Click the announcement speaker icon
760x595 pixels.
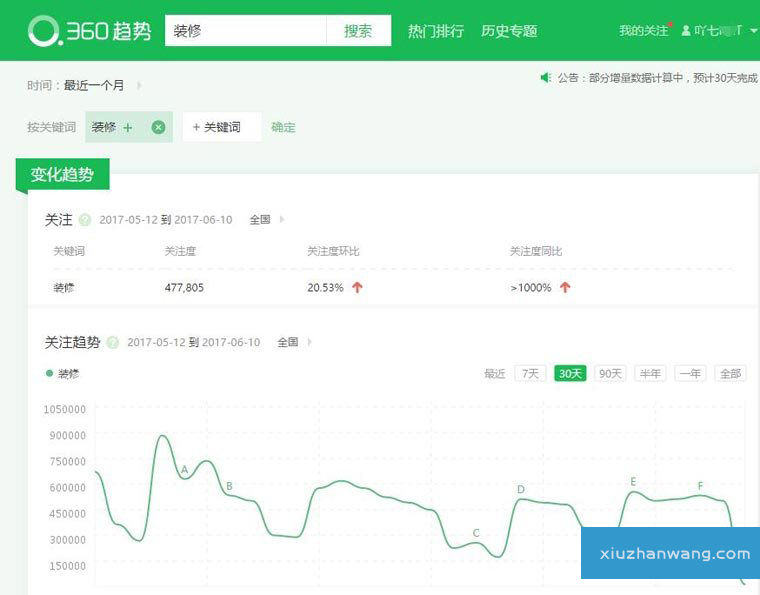546,77
